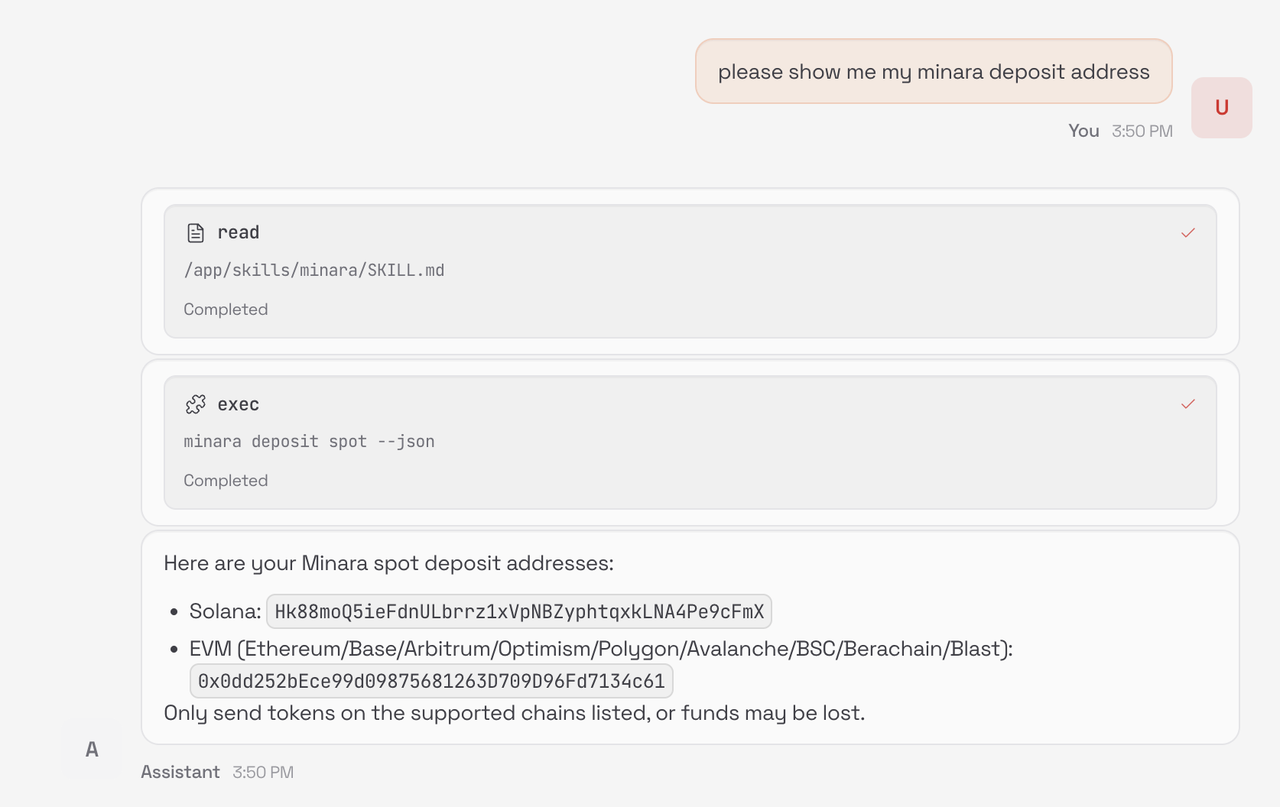
Task: Click the SKILL.md file path
Action: click(x=314, y=270)
